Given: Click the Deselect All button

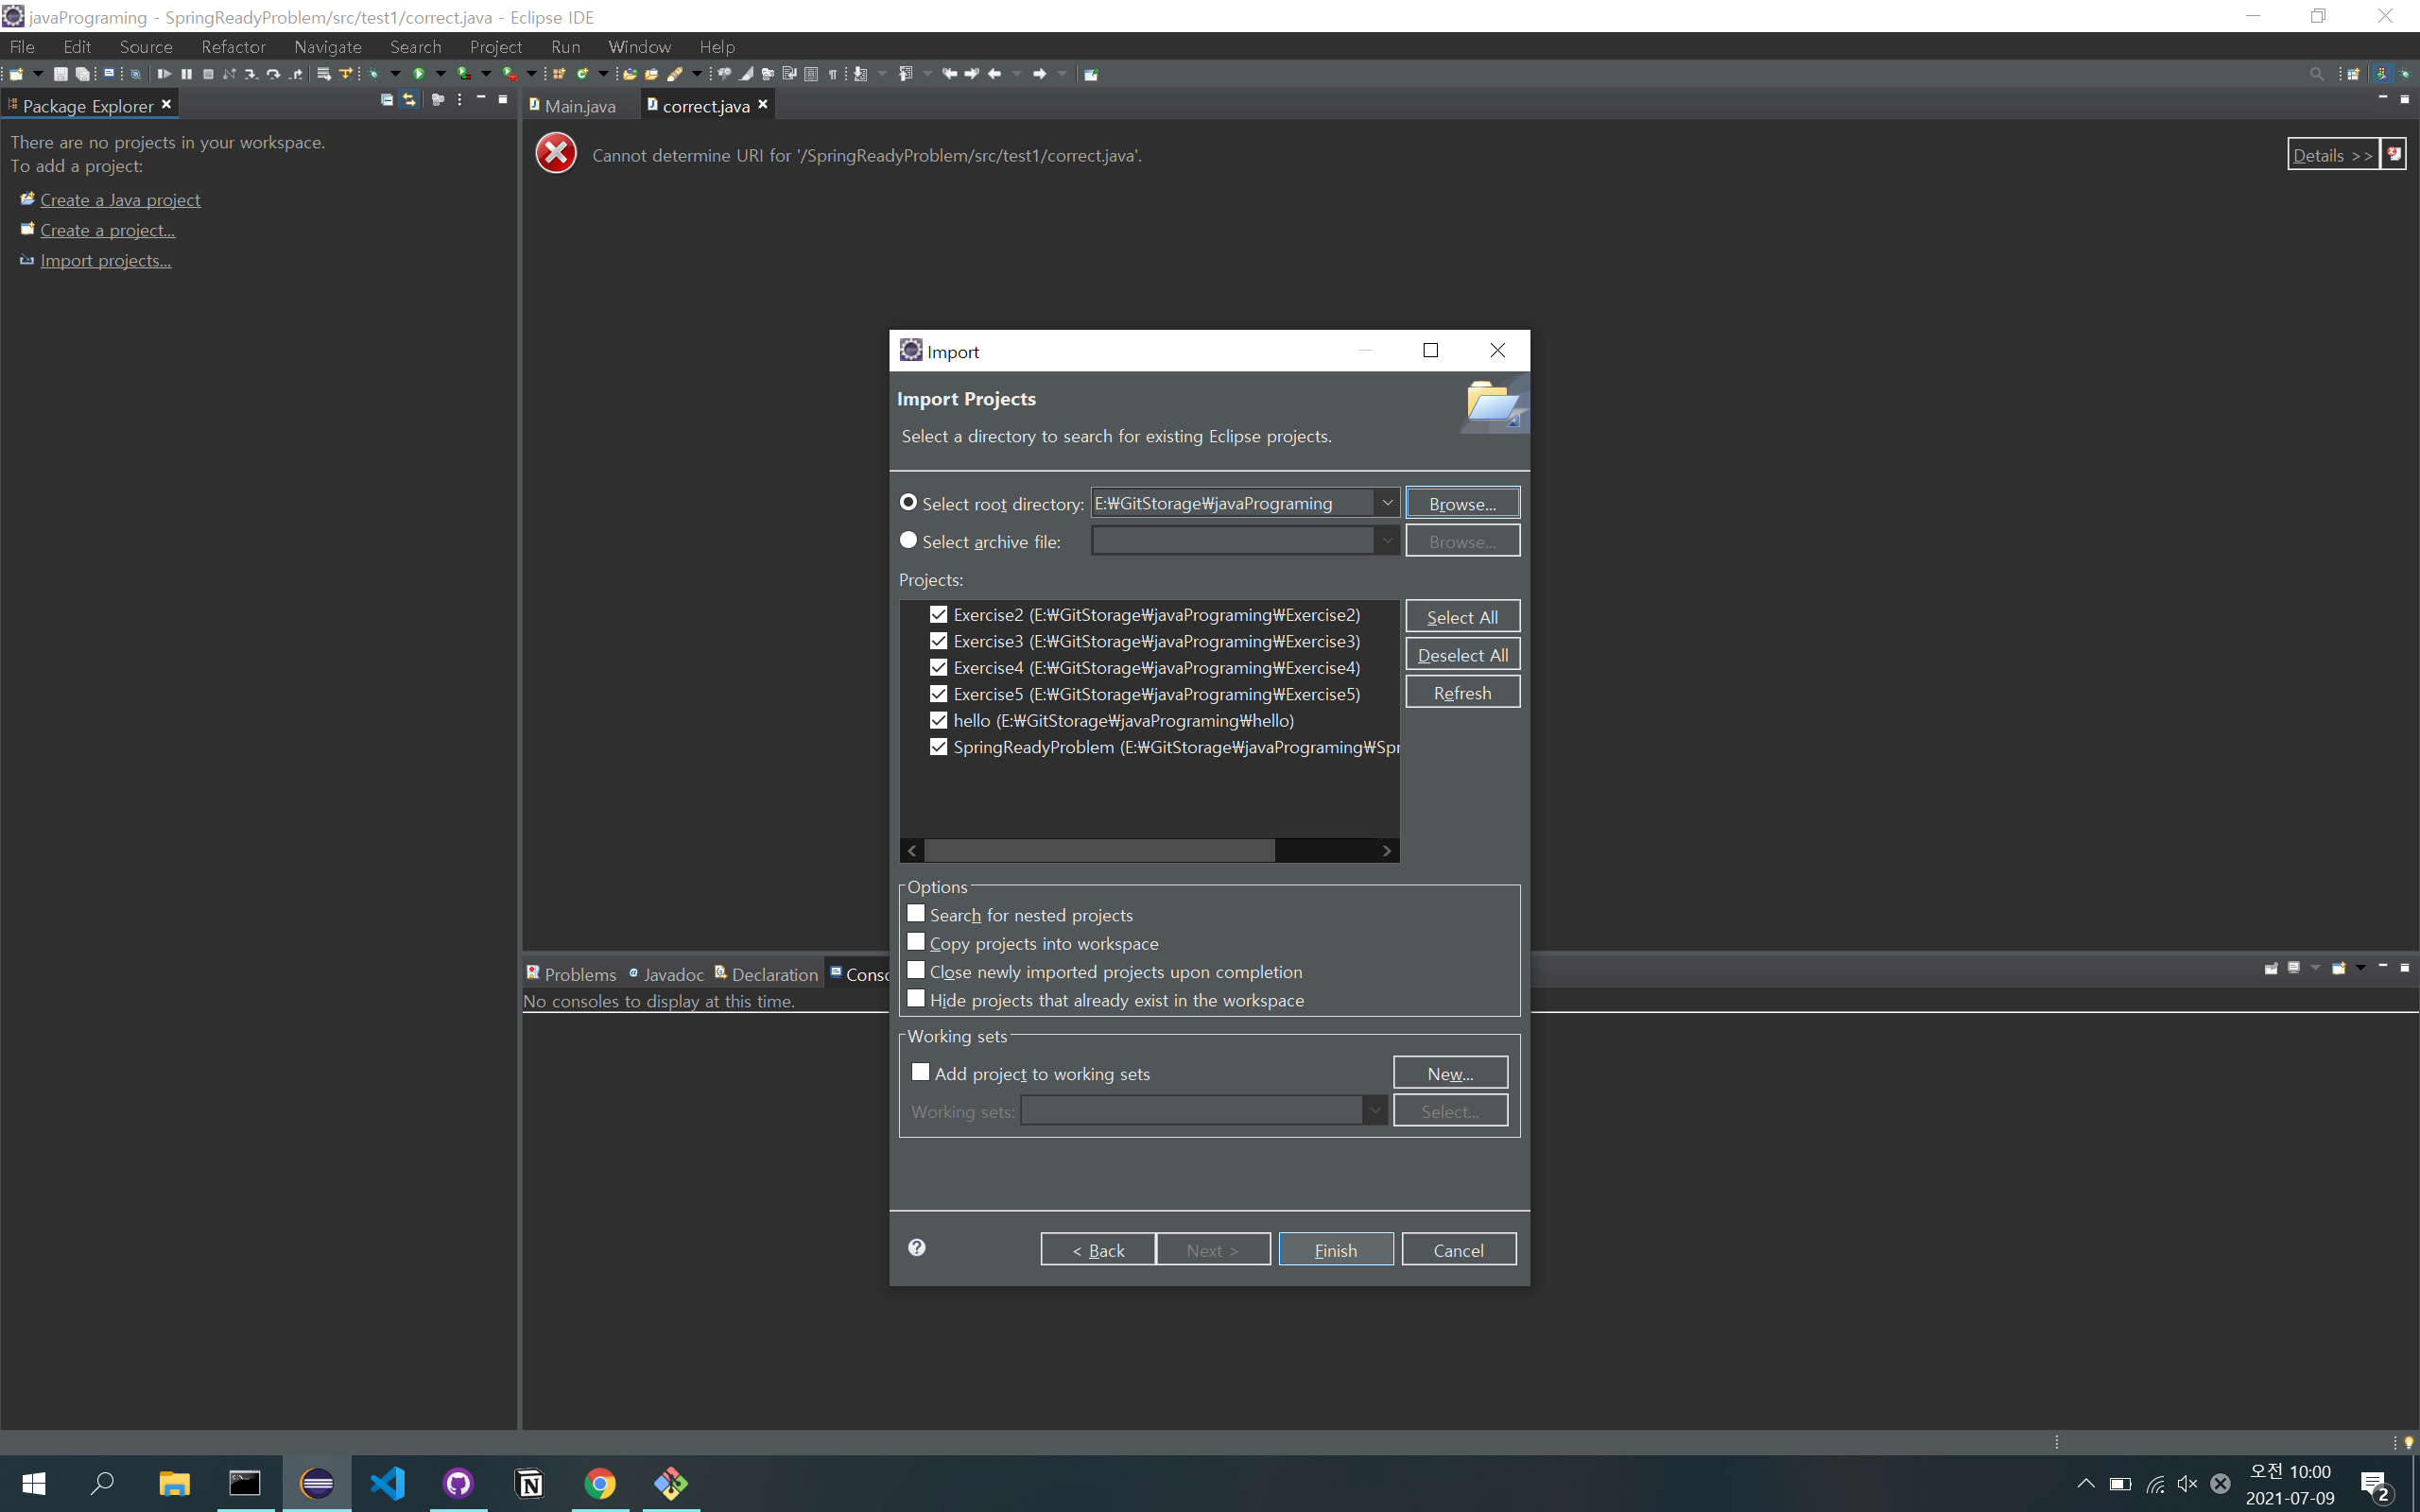Looking at the screenshot, I should (x=1462, y=655).
